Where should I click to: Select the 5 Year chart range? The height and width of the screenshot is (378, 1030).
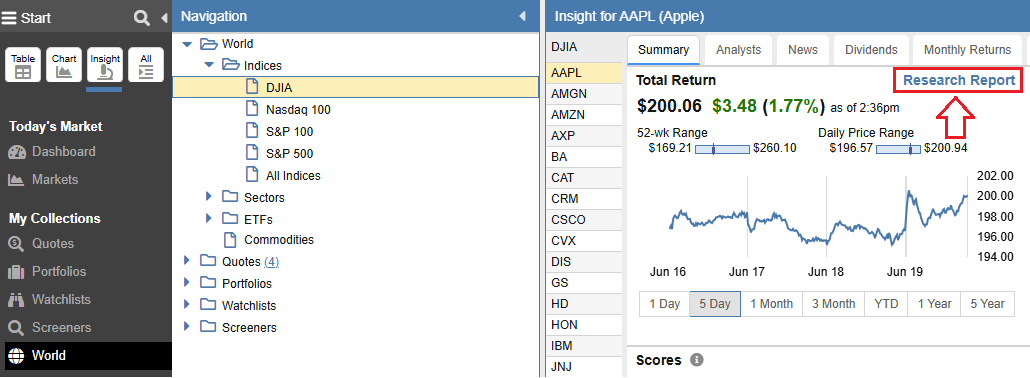pos(987,304)
